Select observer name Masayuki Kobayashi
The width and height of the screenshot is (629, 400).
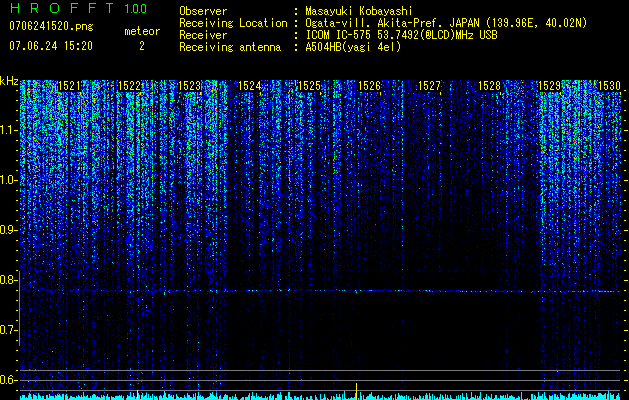[x=359, y=12]
